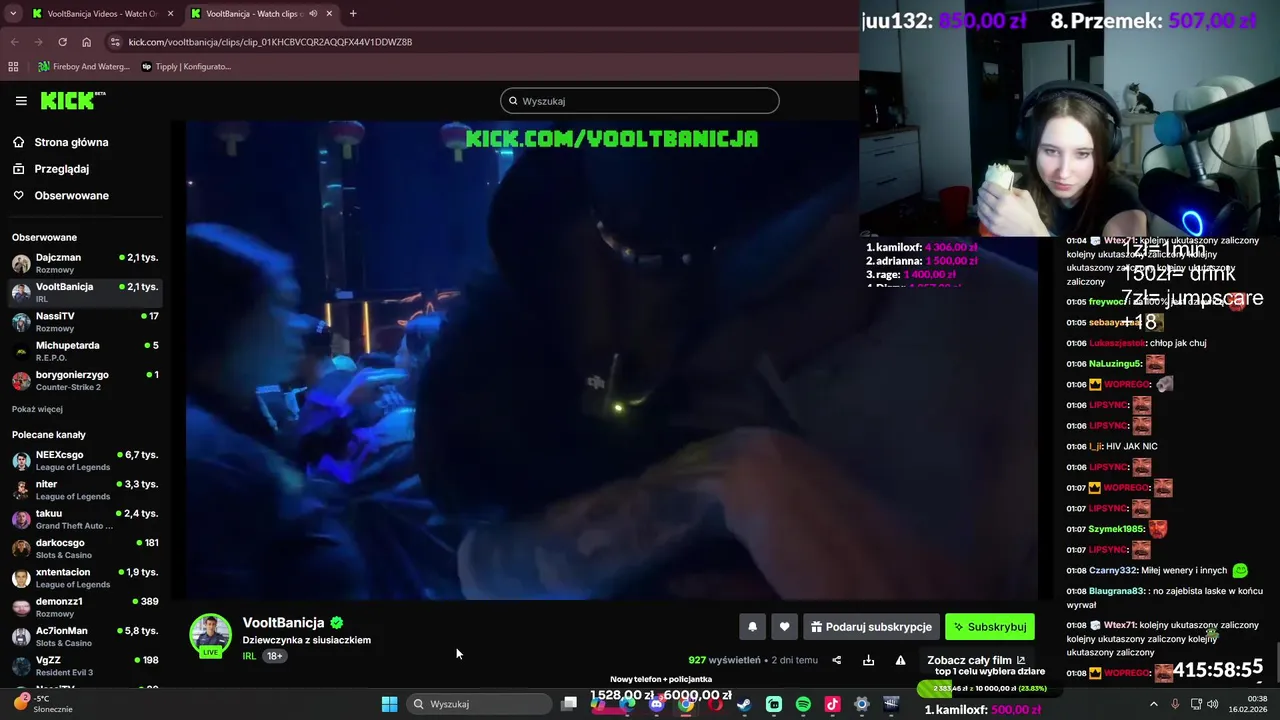Open Przeglądaj in sidebar
The image size is (1280, 720).
(x=61, y=169)
